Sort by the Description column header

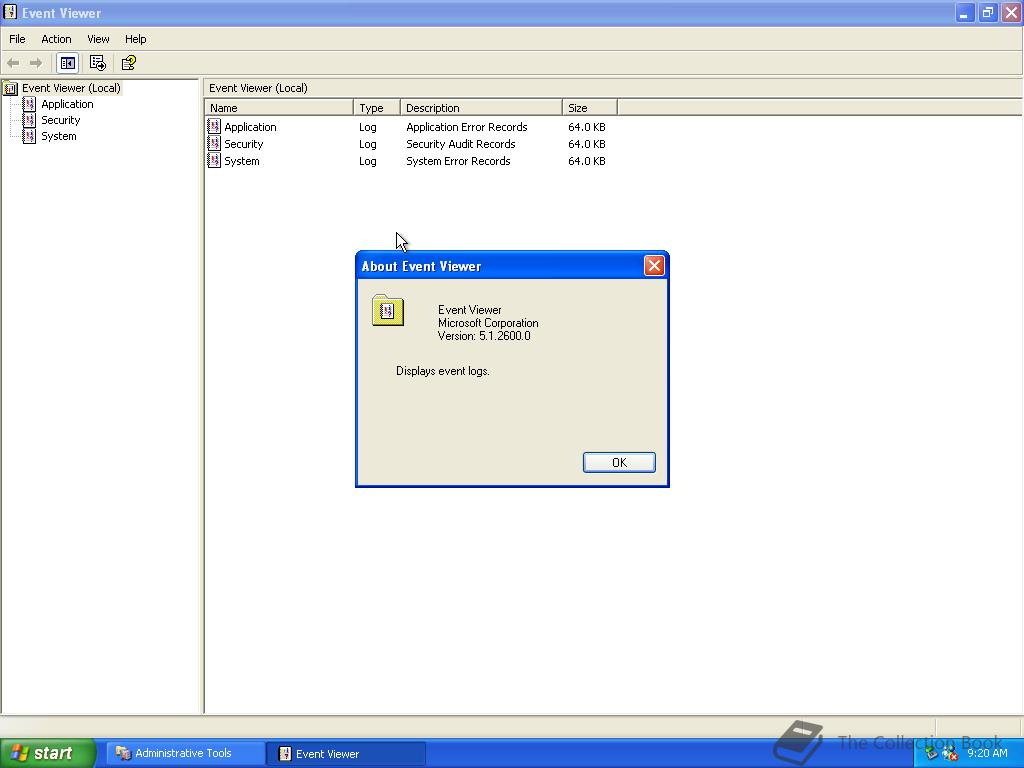pos(481,108)
